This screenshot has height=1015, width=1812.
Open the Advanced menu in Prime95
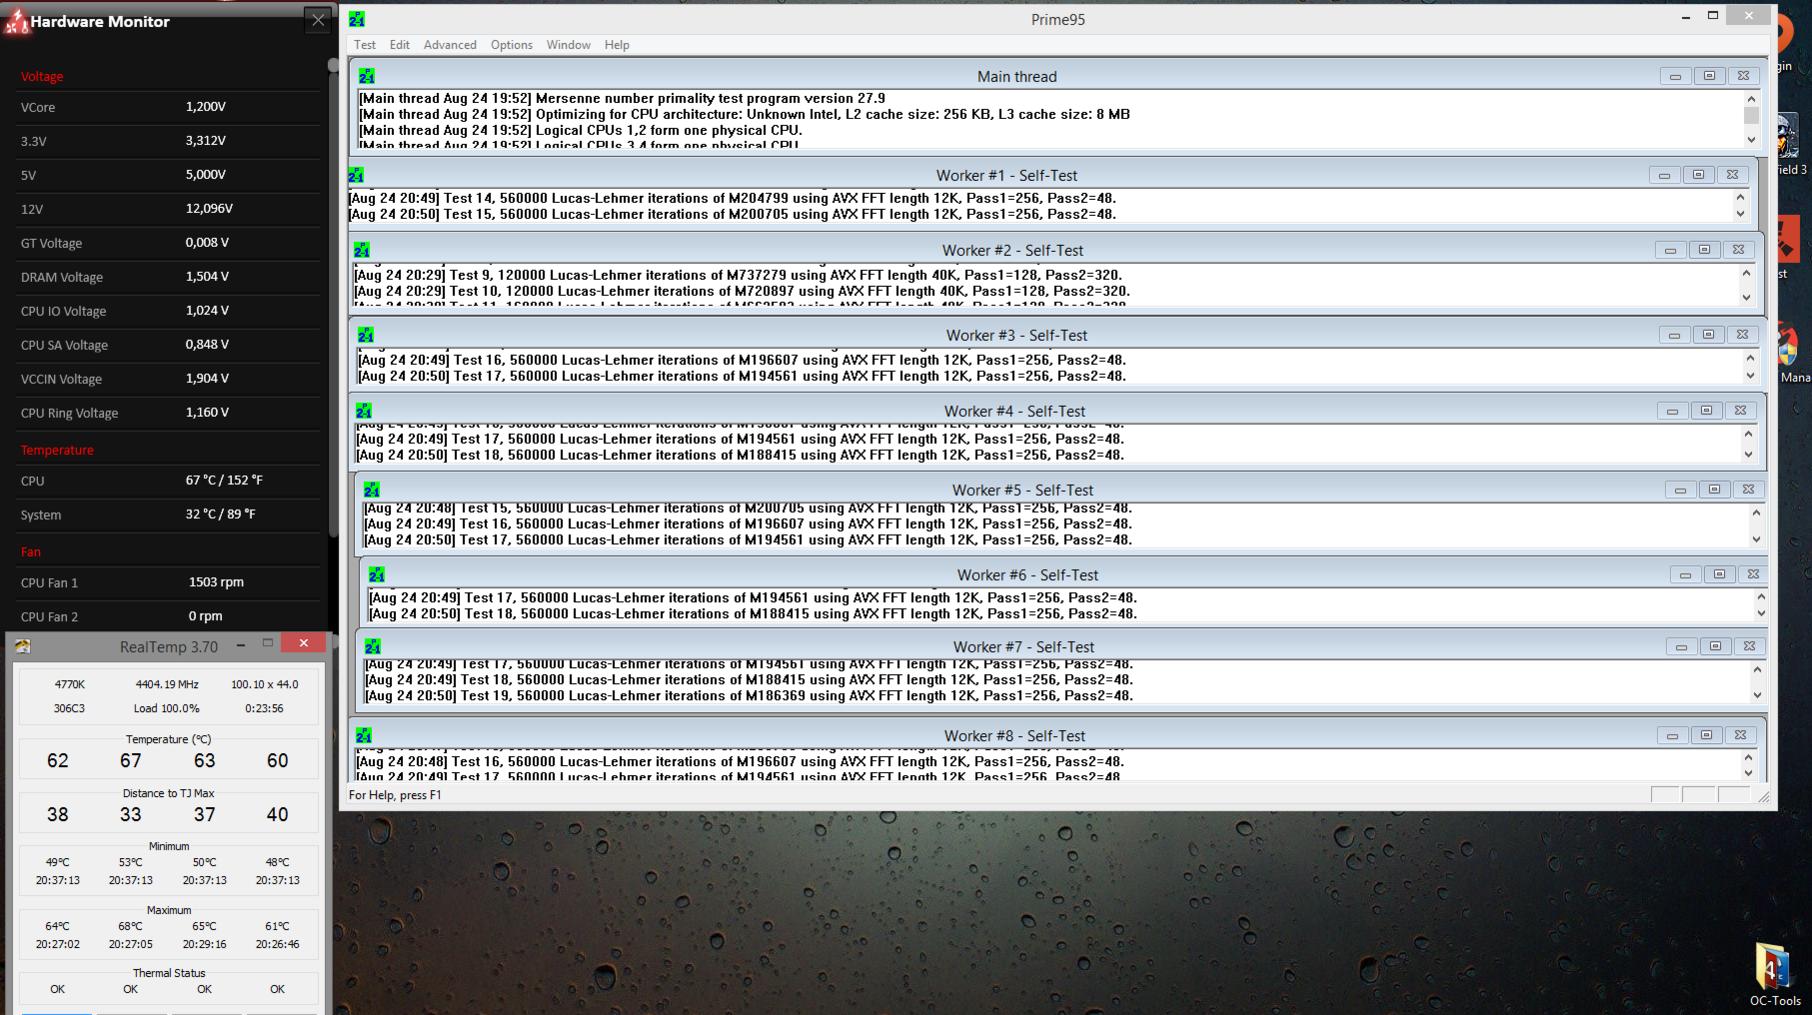[450, 45]
